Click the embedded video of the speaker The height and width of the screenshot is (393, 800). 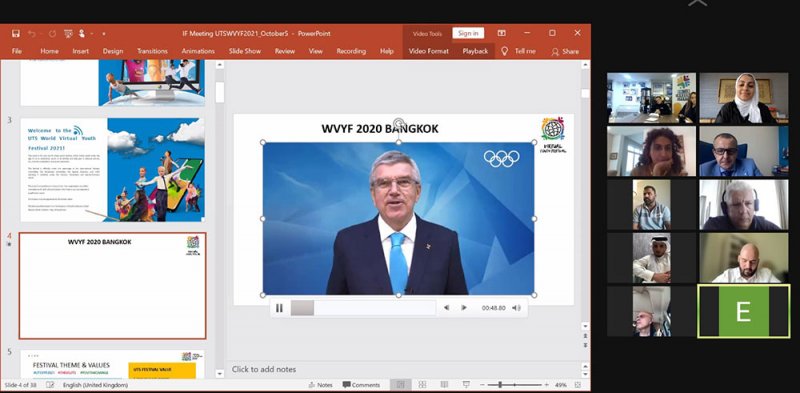pyautogui.click(x=398, y=218)
